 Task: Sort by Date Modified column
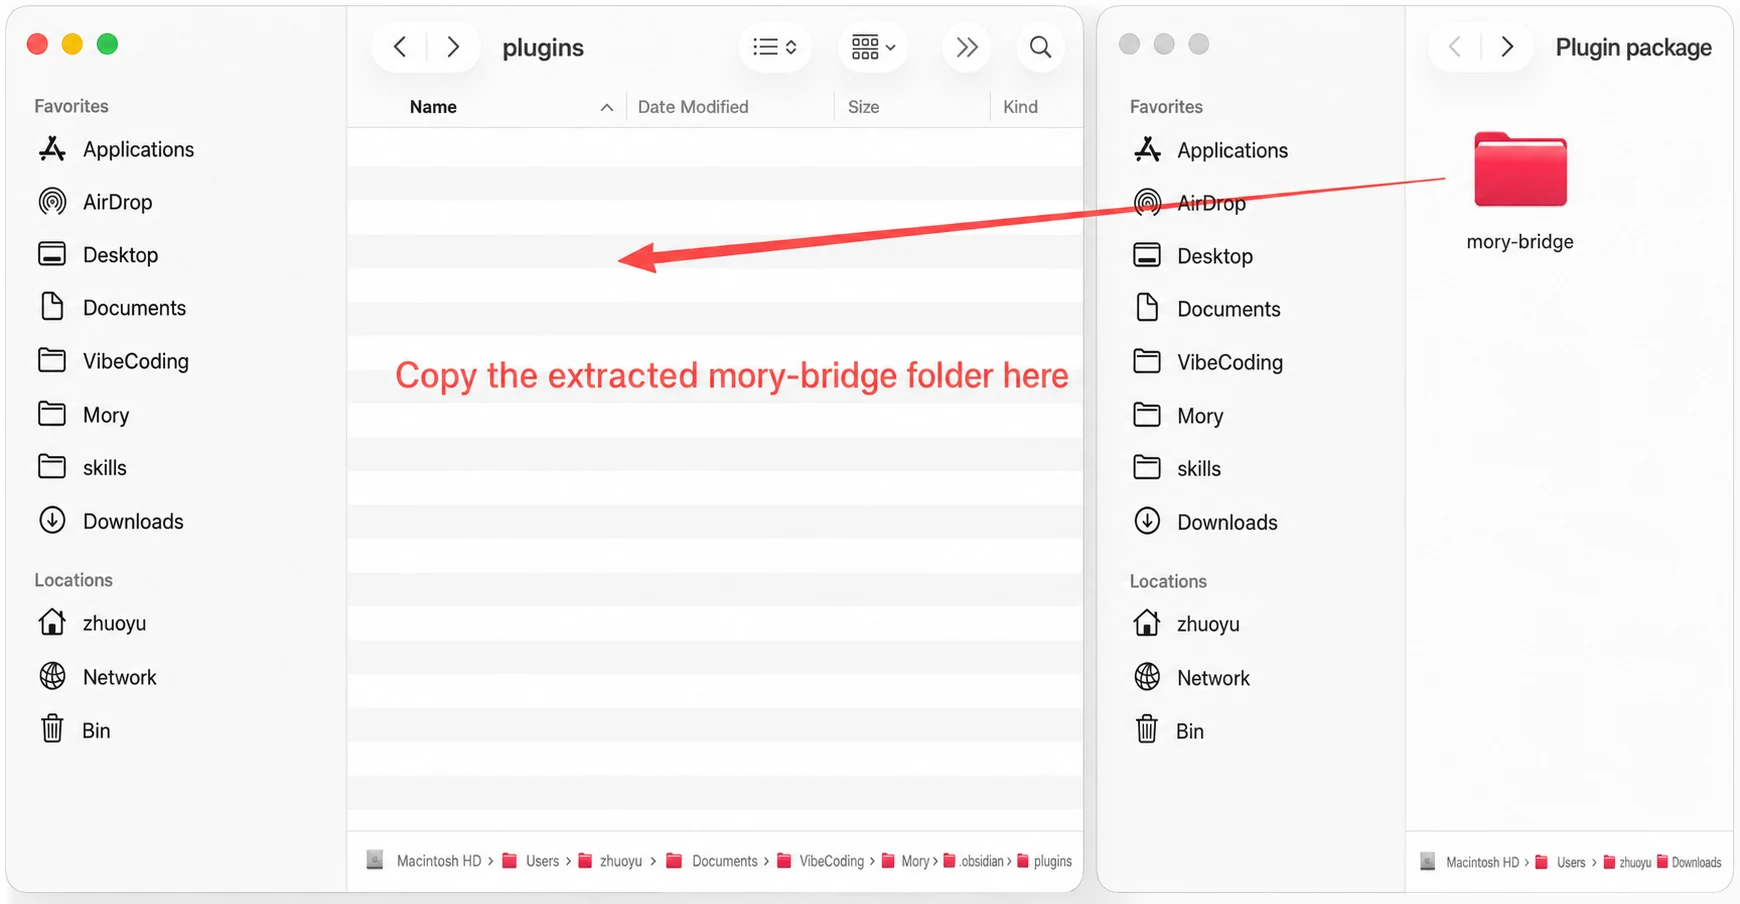pos(693,107)
